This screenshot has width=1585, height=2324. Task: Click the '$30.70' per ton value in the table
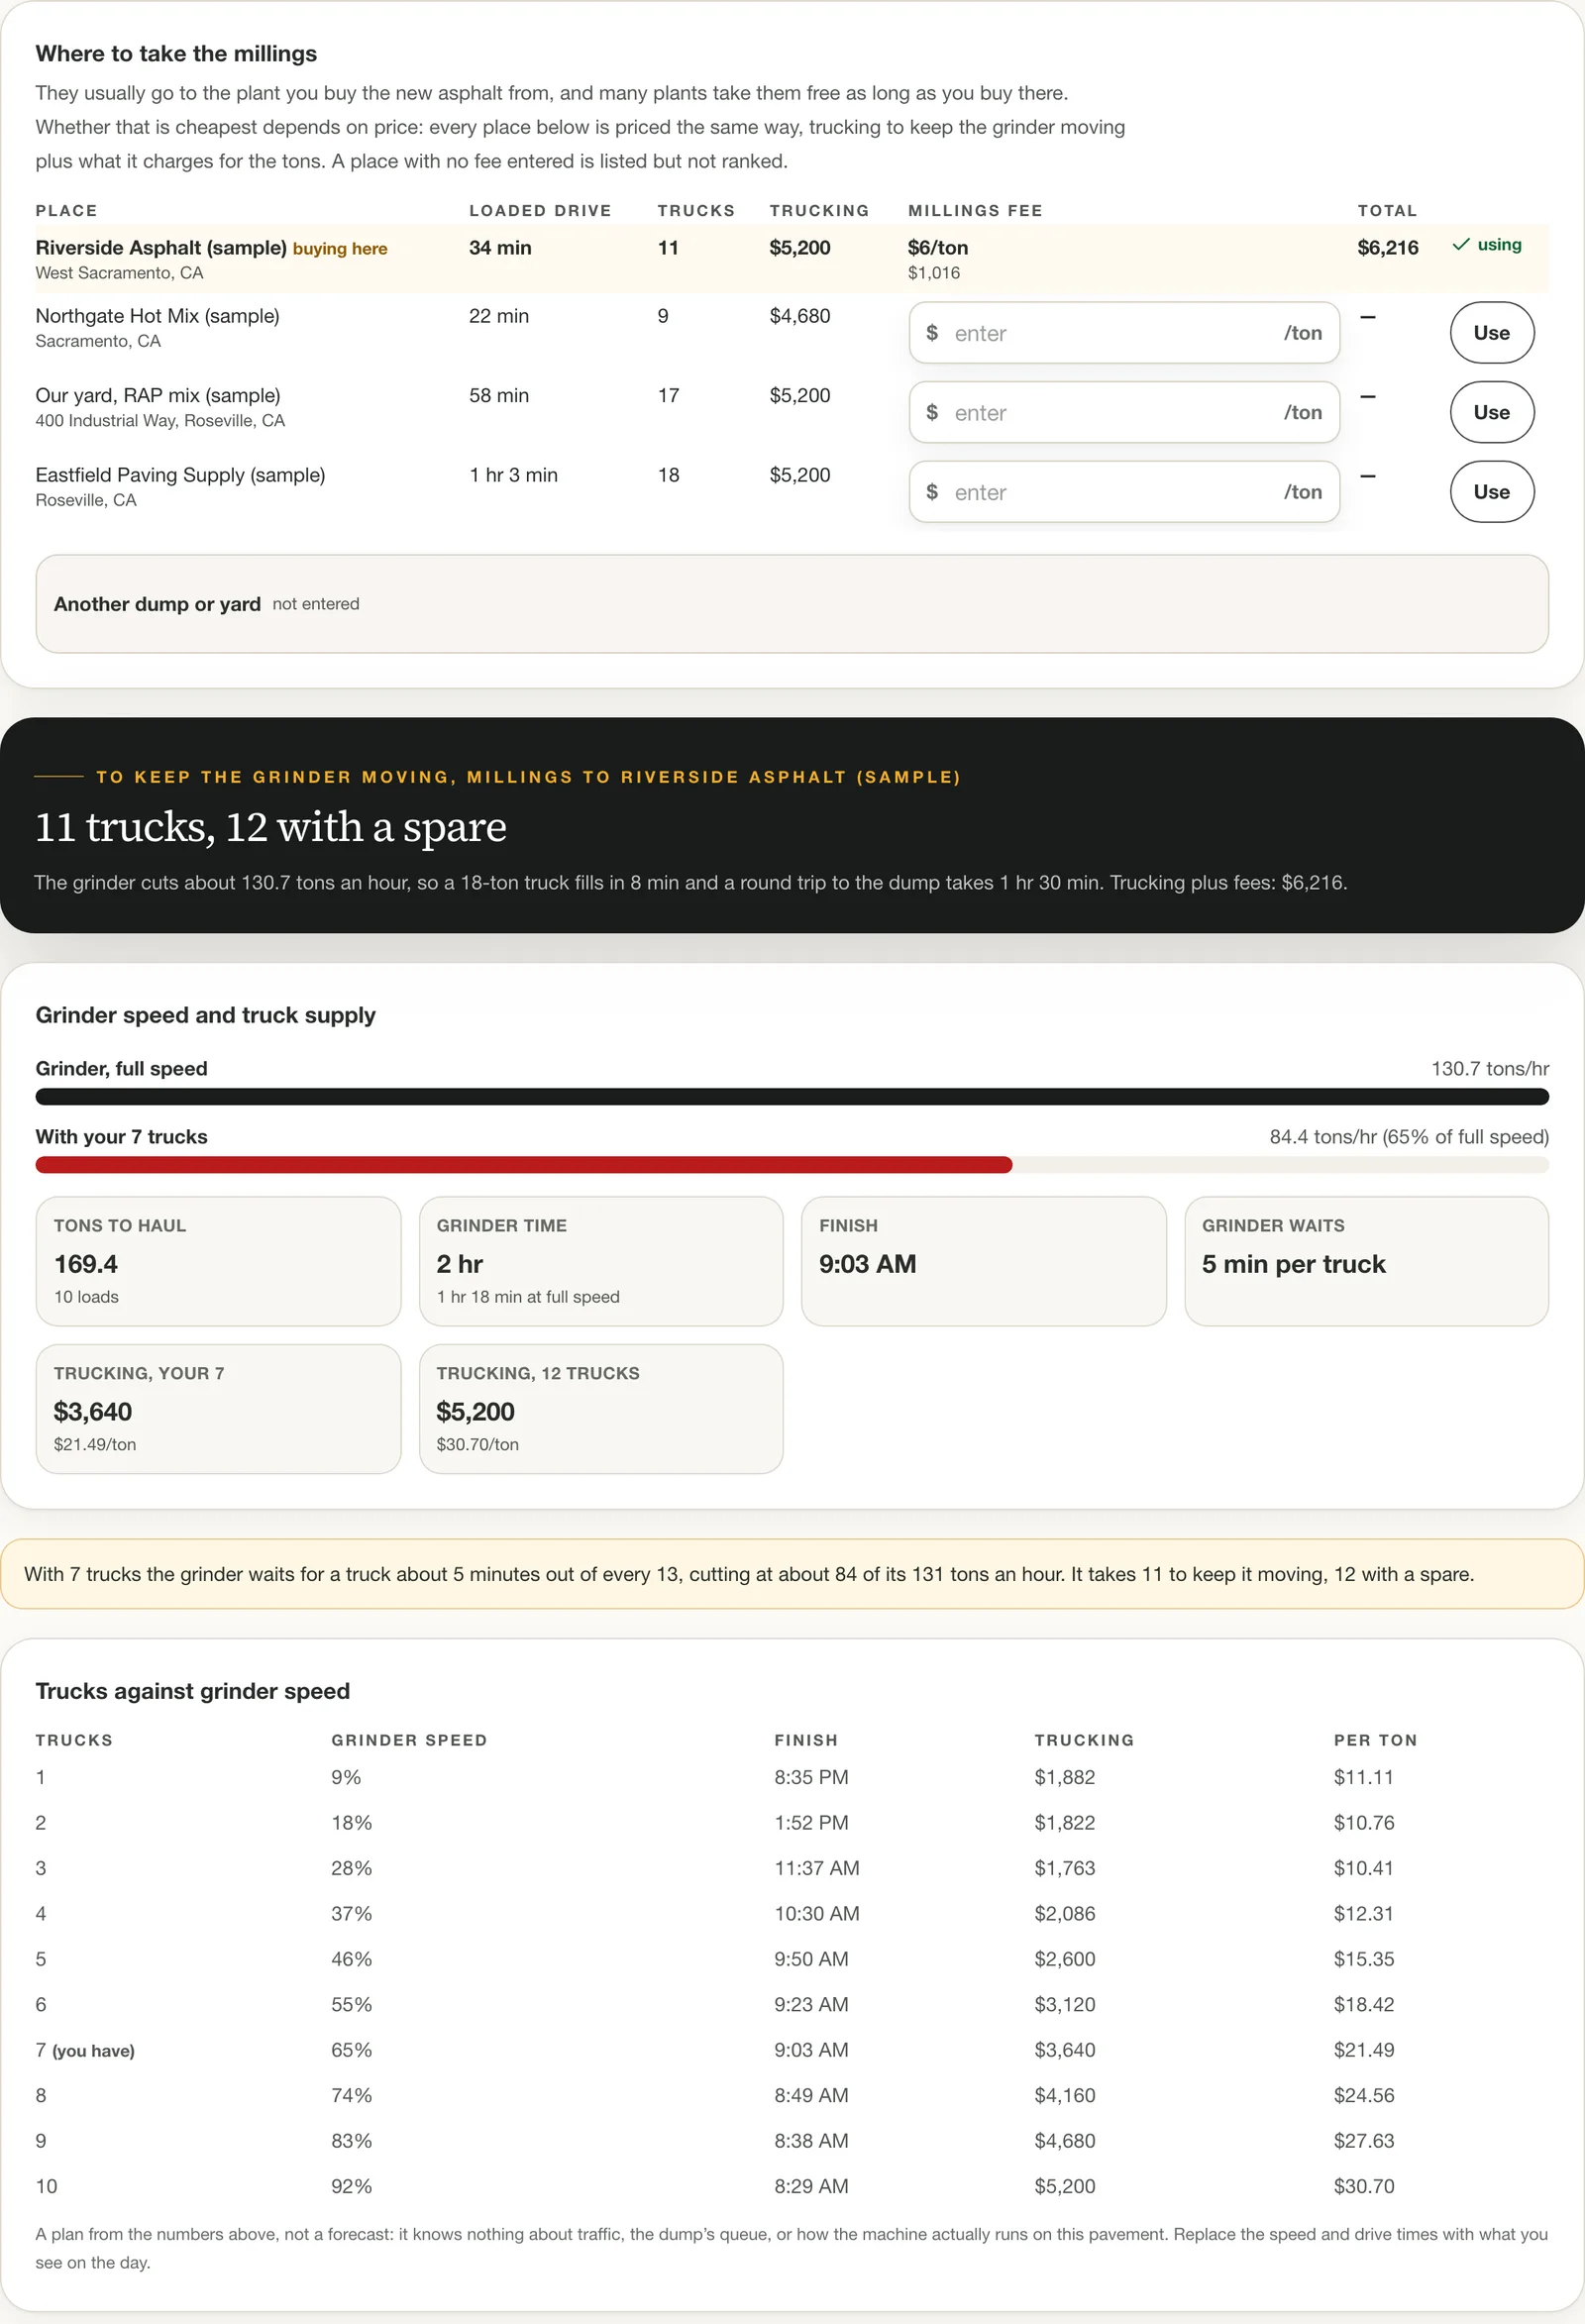(x=1364, y=2186)
